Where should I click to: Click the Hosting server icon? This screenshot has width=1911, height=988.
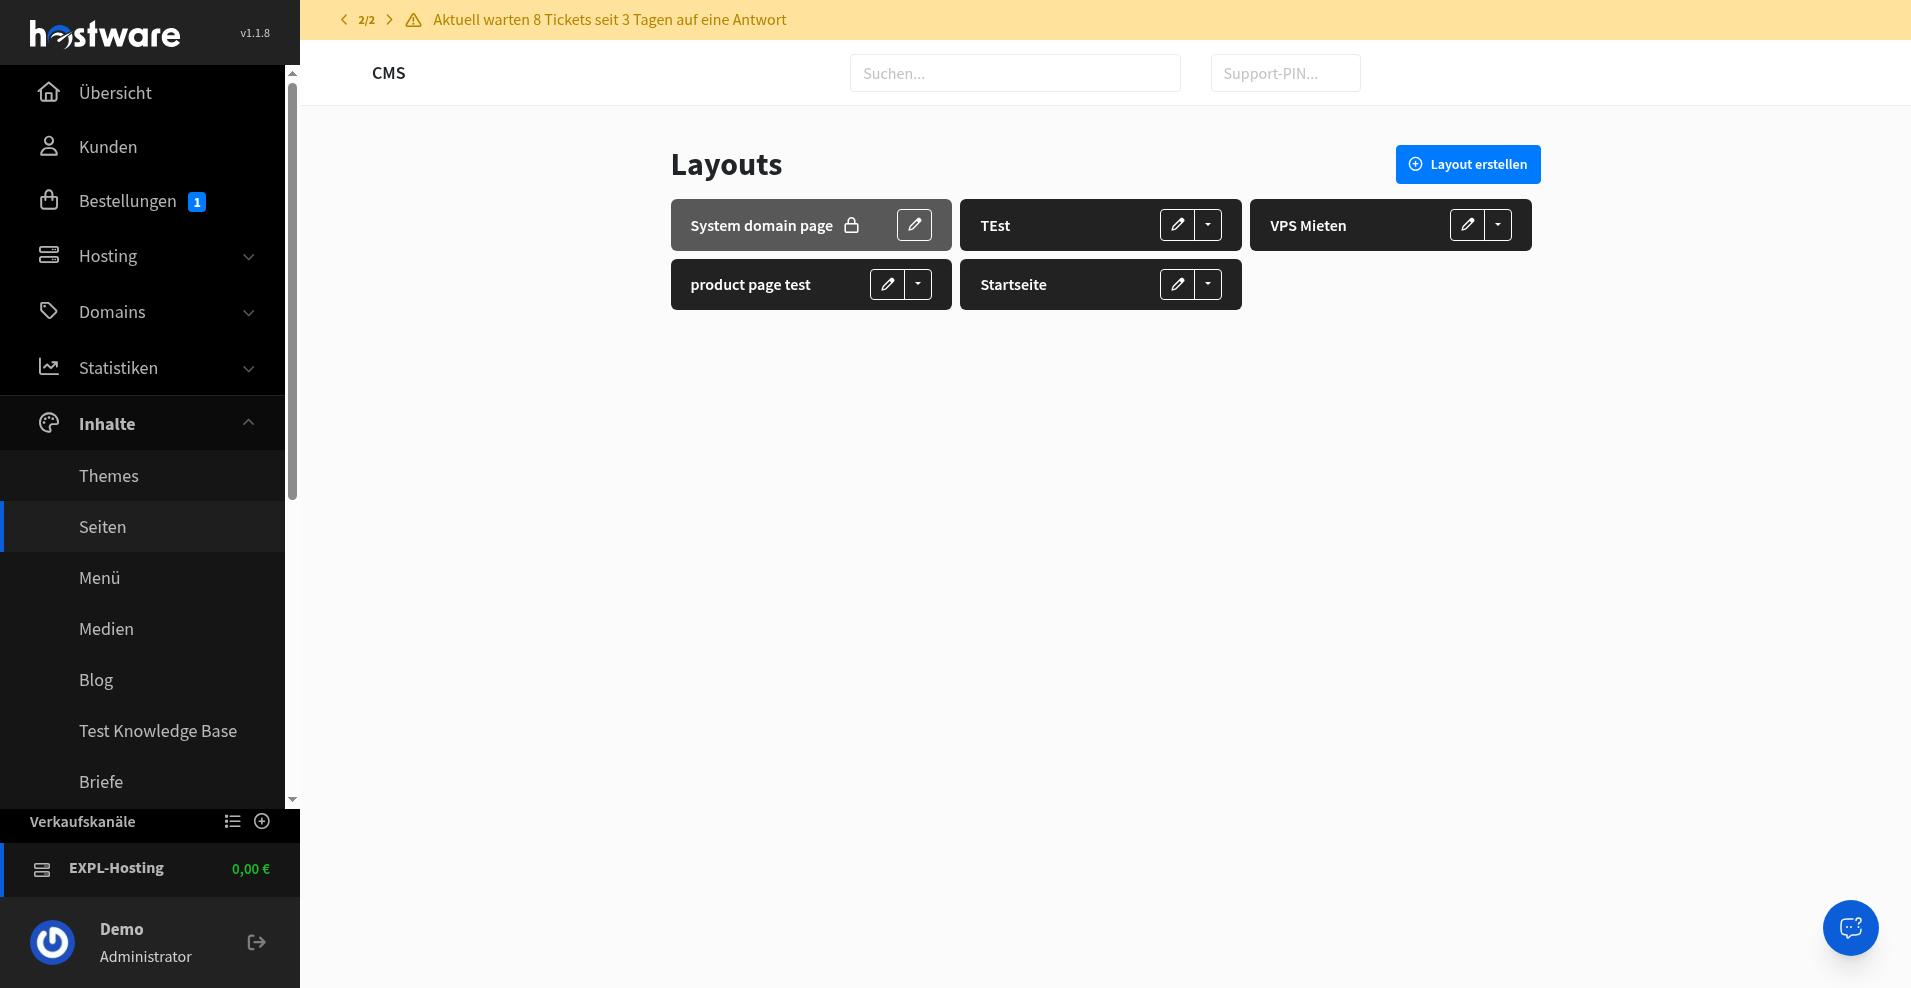[x=49, y=255]
